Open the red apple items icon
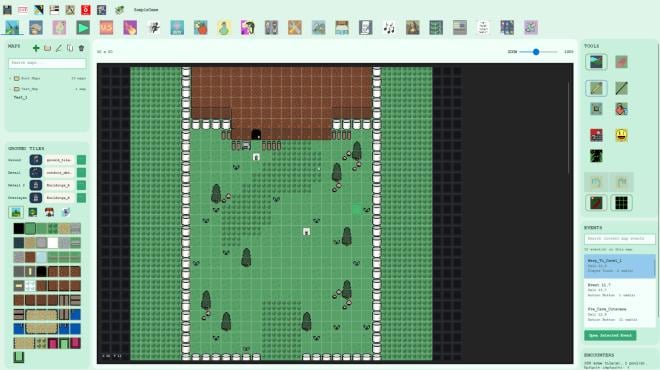Viewport: 660px width, 370px height. coord(201,28)
